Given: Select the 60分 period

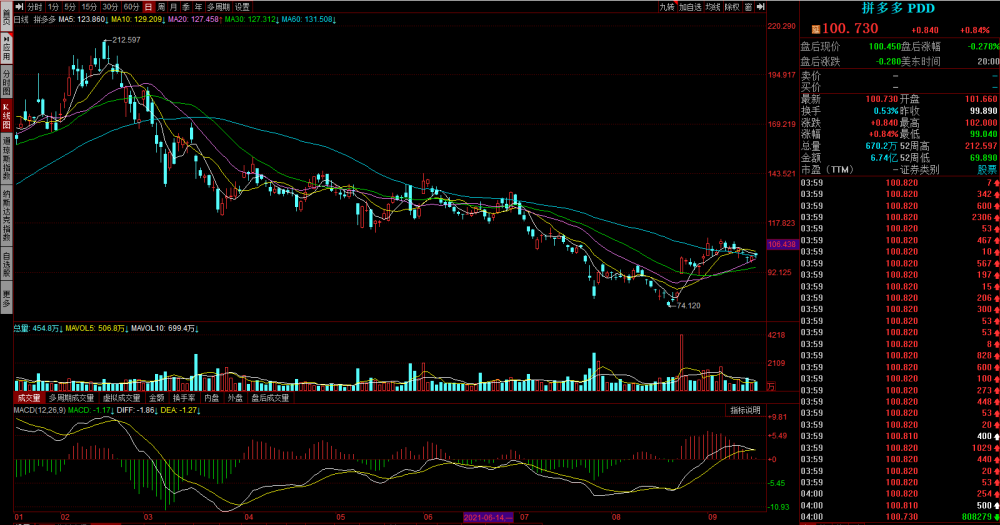Looking at the screenshot, I should (131, 7).
